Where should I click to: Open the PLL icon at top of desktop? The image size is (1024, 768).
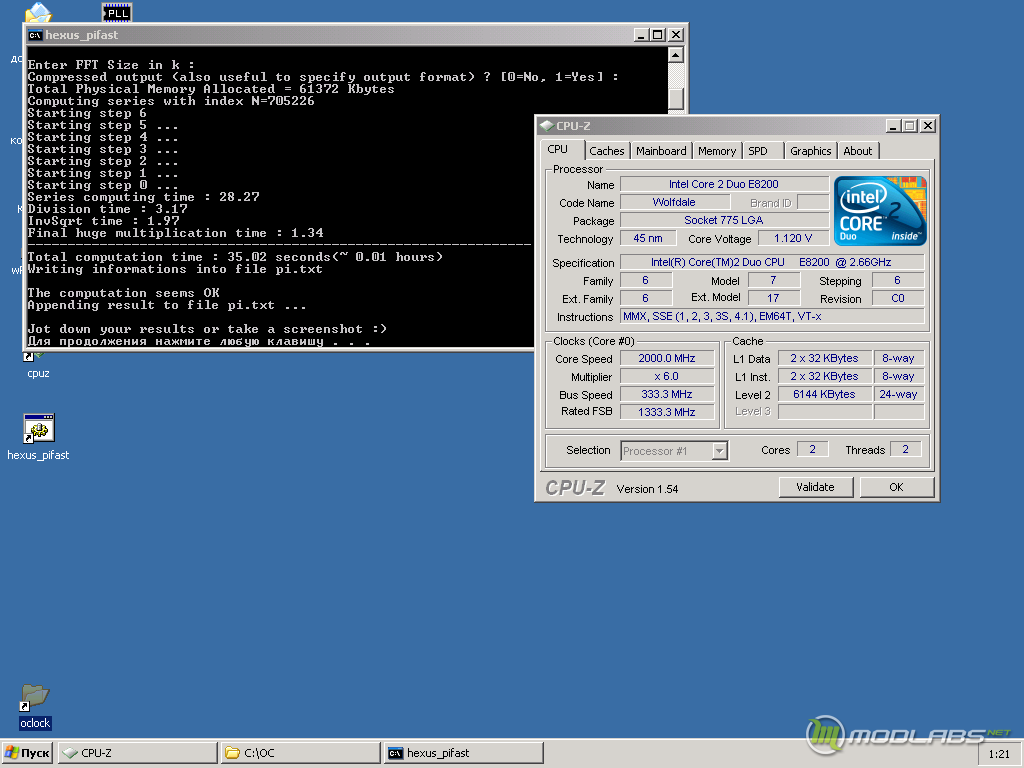click(118, 11)
